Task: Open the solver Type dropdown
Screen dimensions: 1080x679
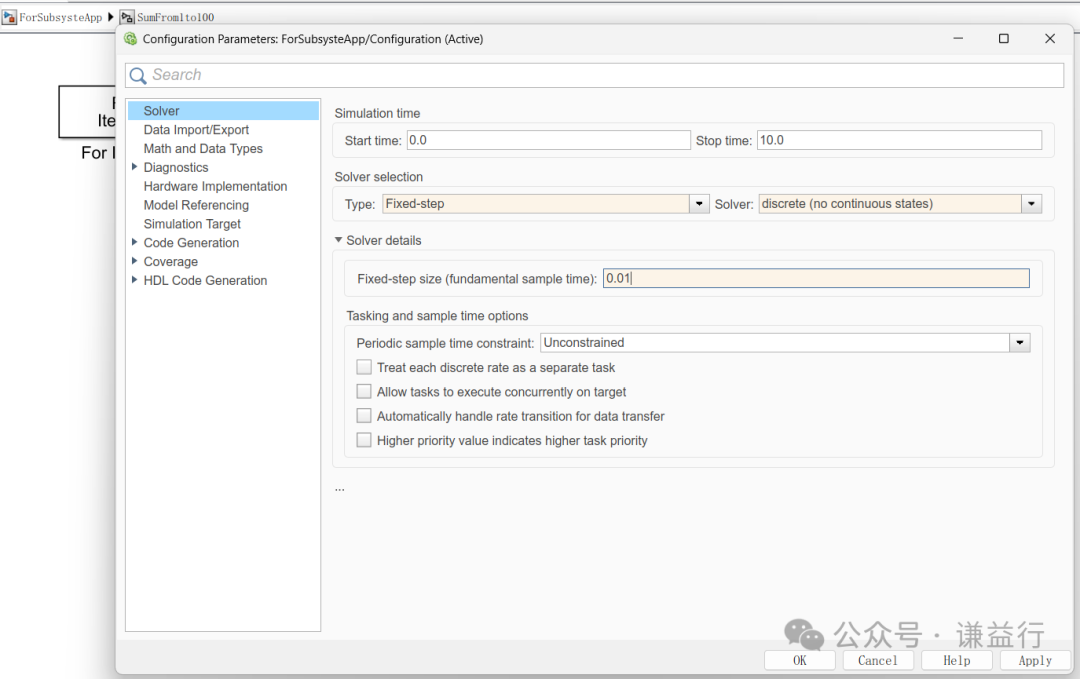Action: (698, 203)
